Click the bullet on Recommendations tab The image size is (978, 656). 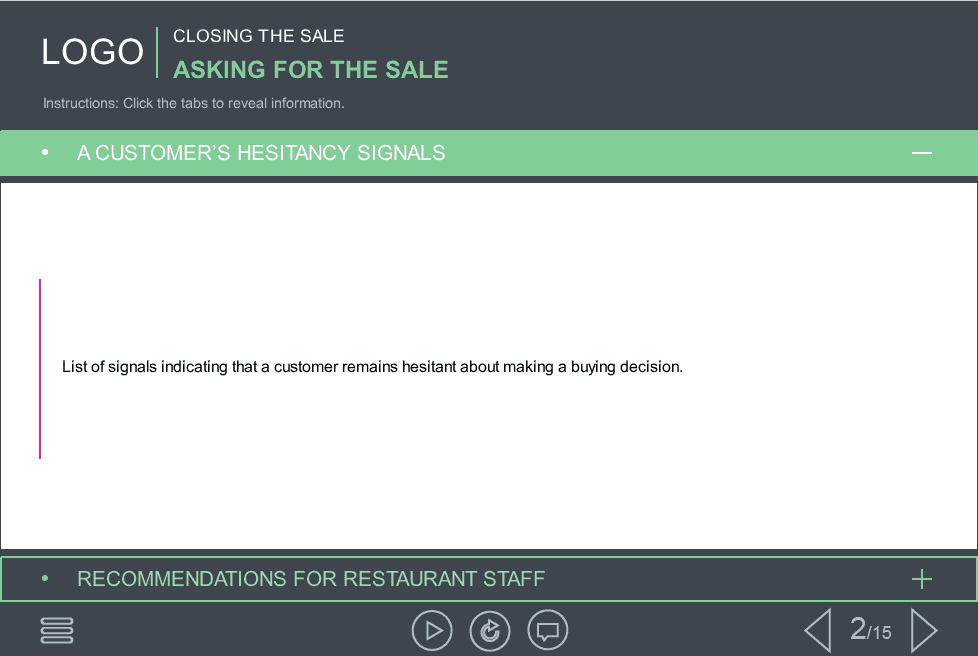point(45,579)
